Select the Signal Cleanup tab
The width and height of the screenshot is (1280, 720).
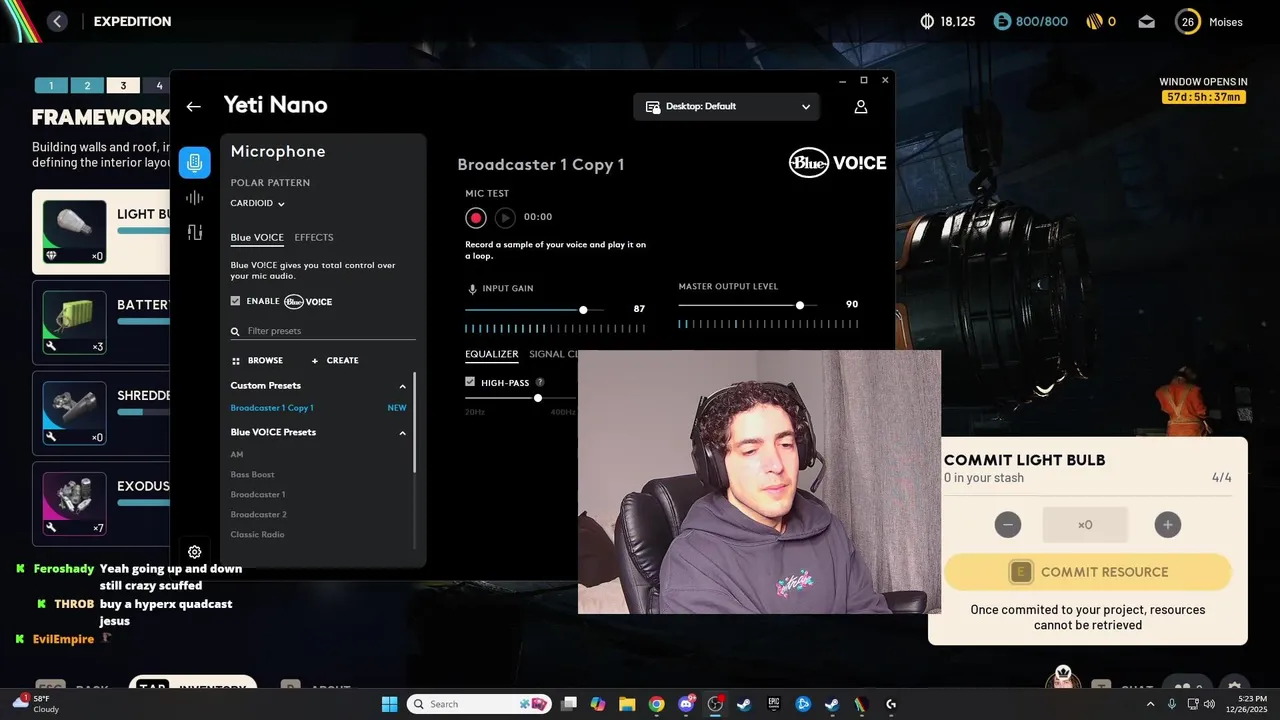tap(553, 354)
